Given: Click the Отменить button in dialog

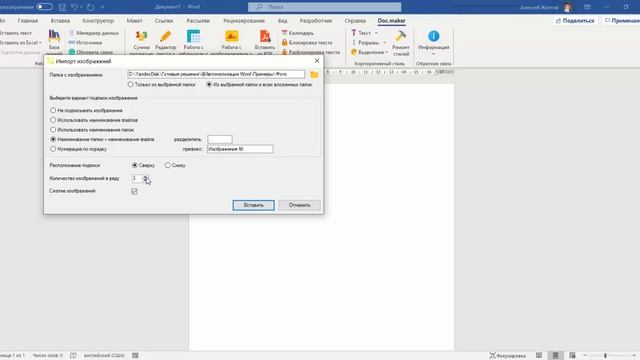Looking at the screenshot, I should (x=299, y=205).
